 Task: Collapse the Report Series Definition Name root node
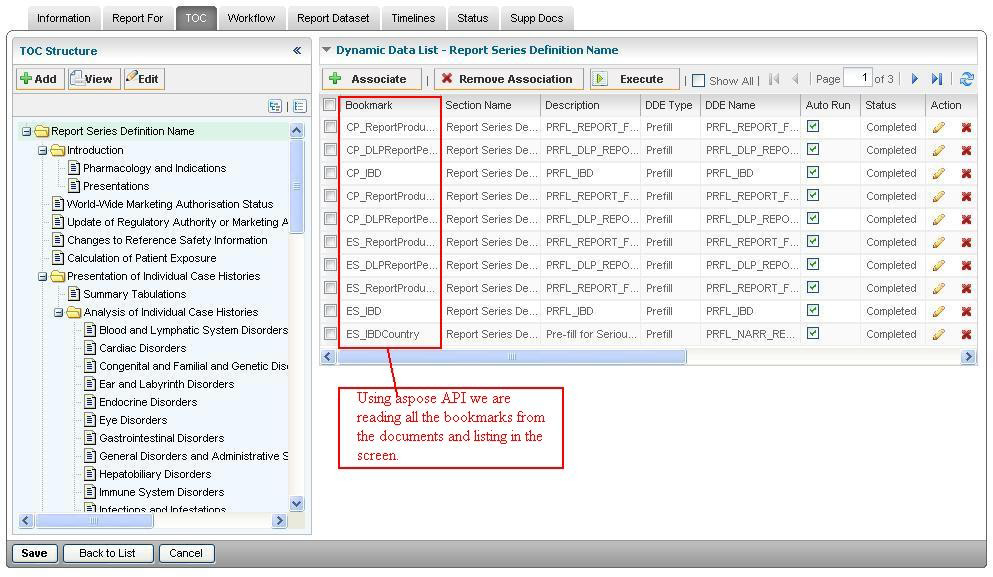coord(27,132)
